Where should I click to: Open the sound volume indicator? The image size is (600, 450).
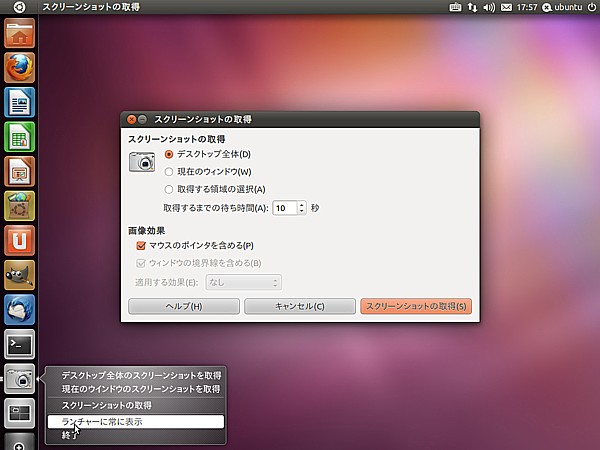point(489,7)
